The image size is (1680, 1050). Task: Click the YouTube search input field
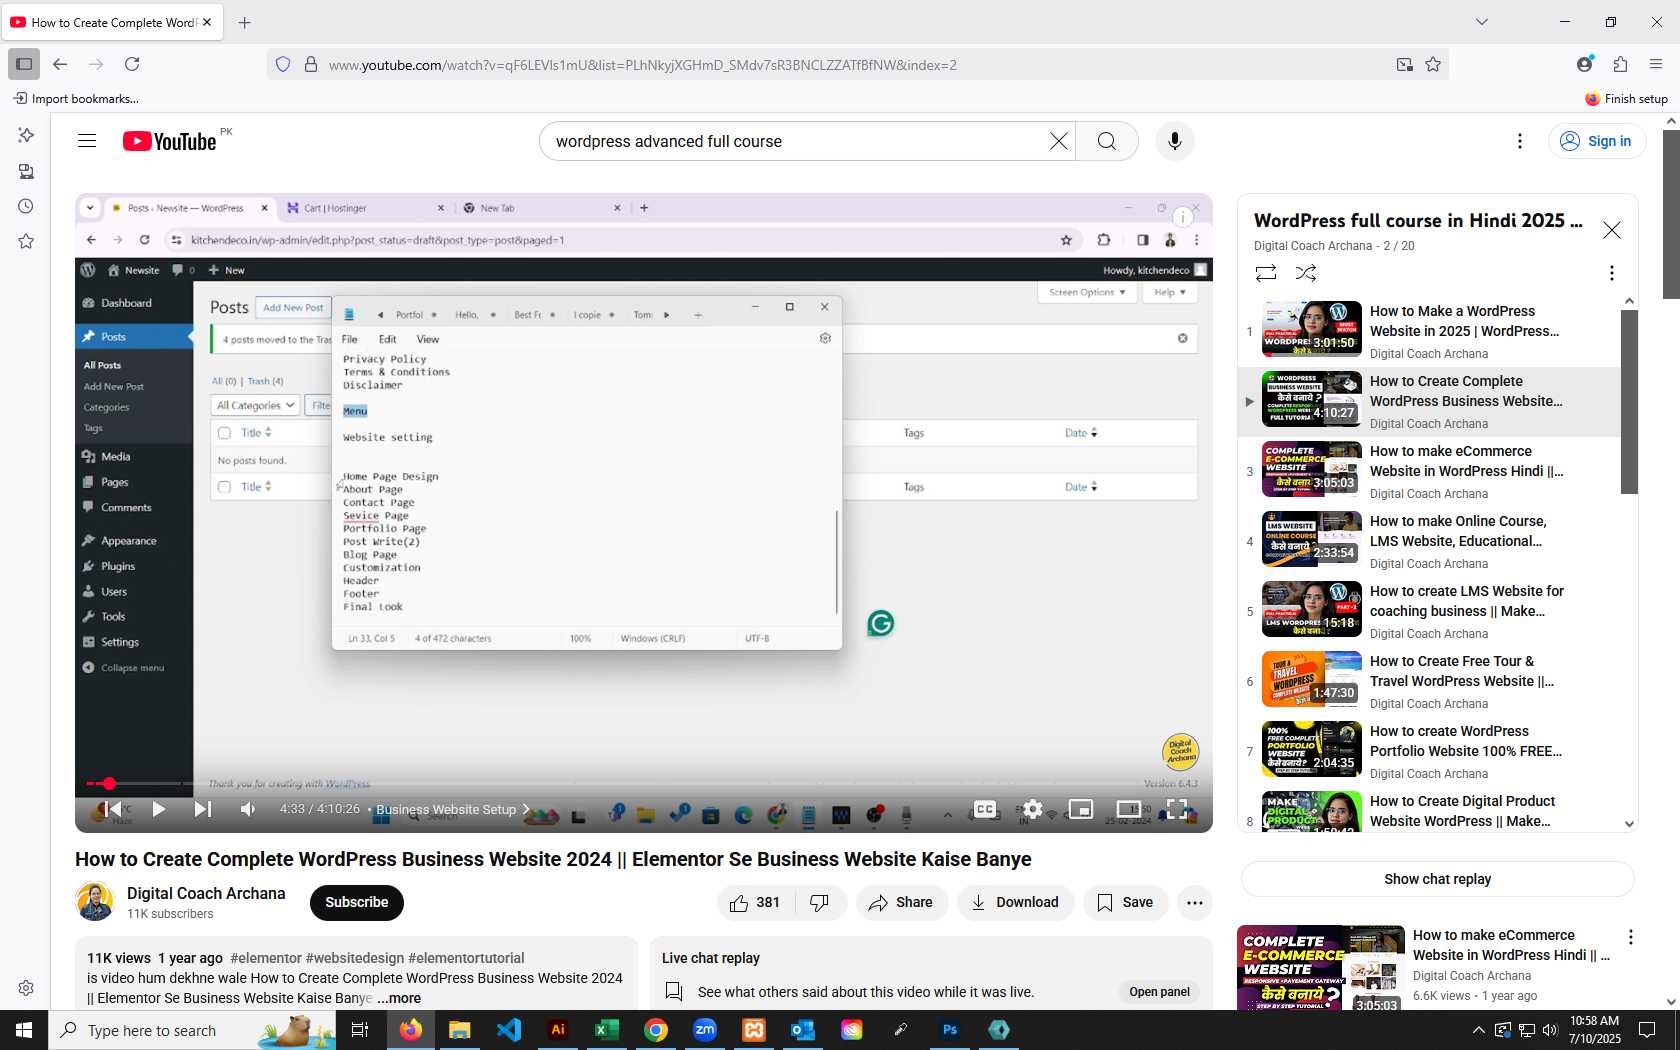tap(795, 141)
